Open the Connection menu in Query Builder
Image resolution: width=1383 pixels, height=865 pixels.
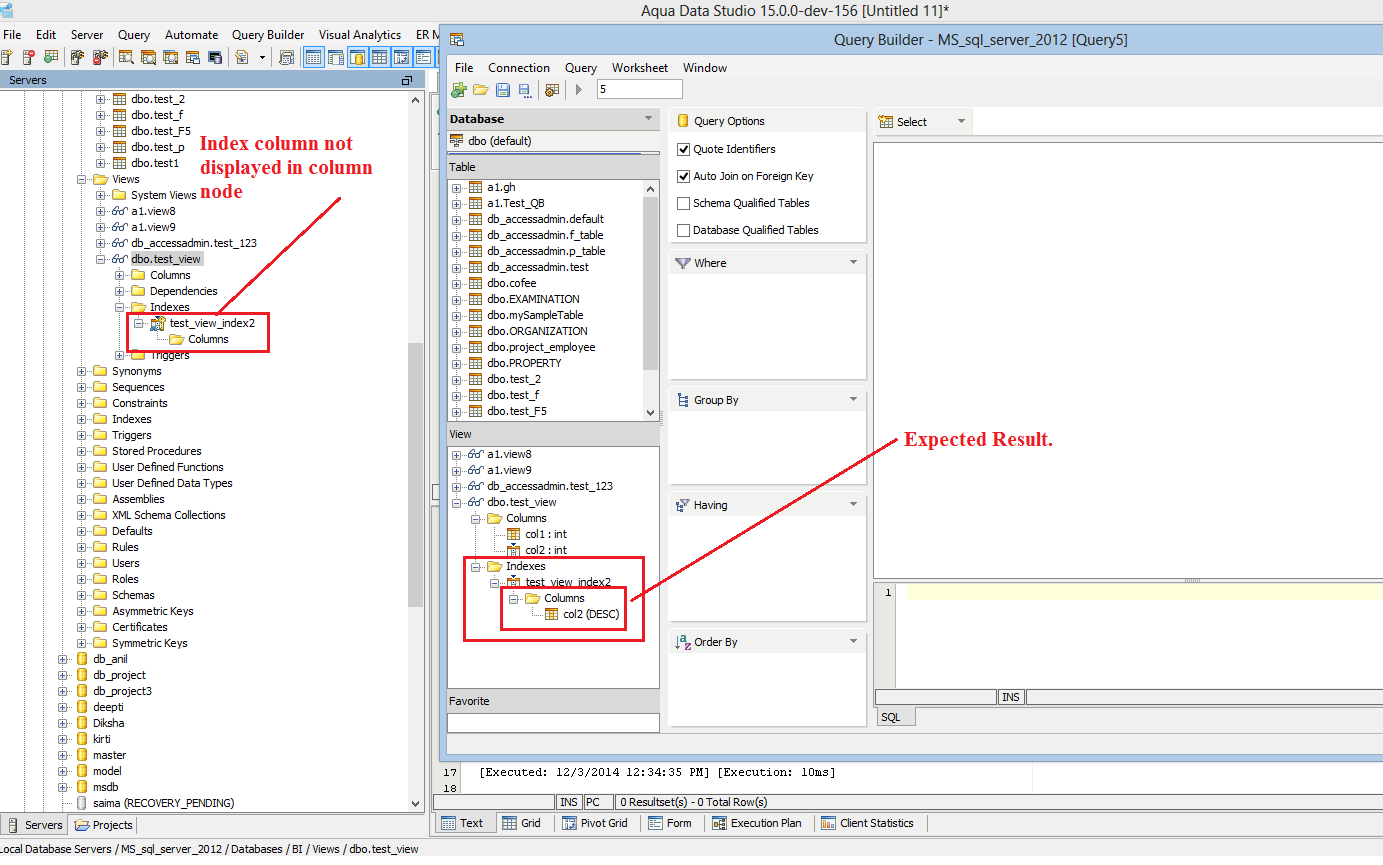coord(519,68)
